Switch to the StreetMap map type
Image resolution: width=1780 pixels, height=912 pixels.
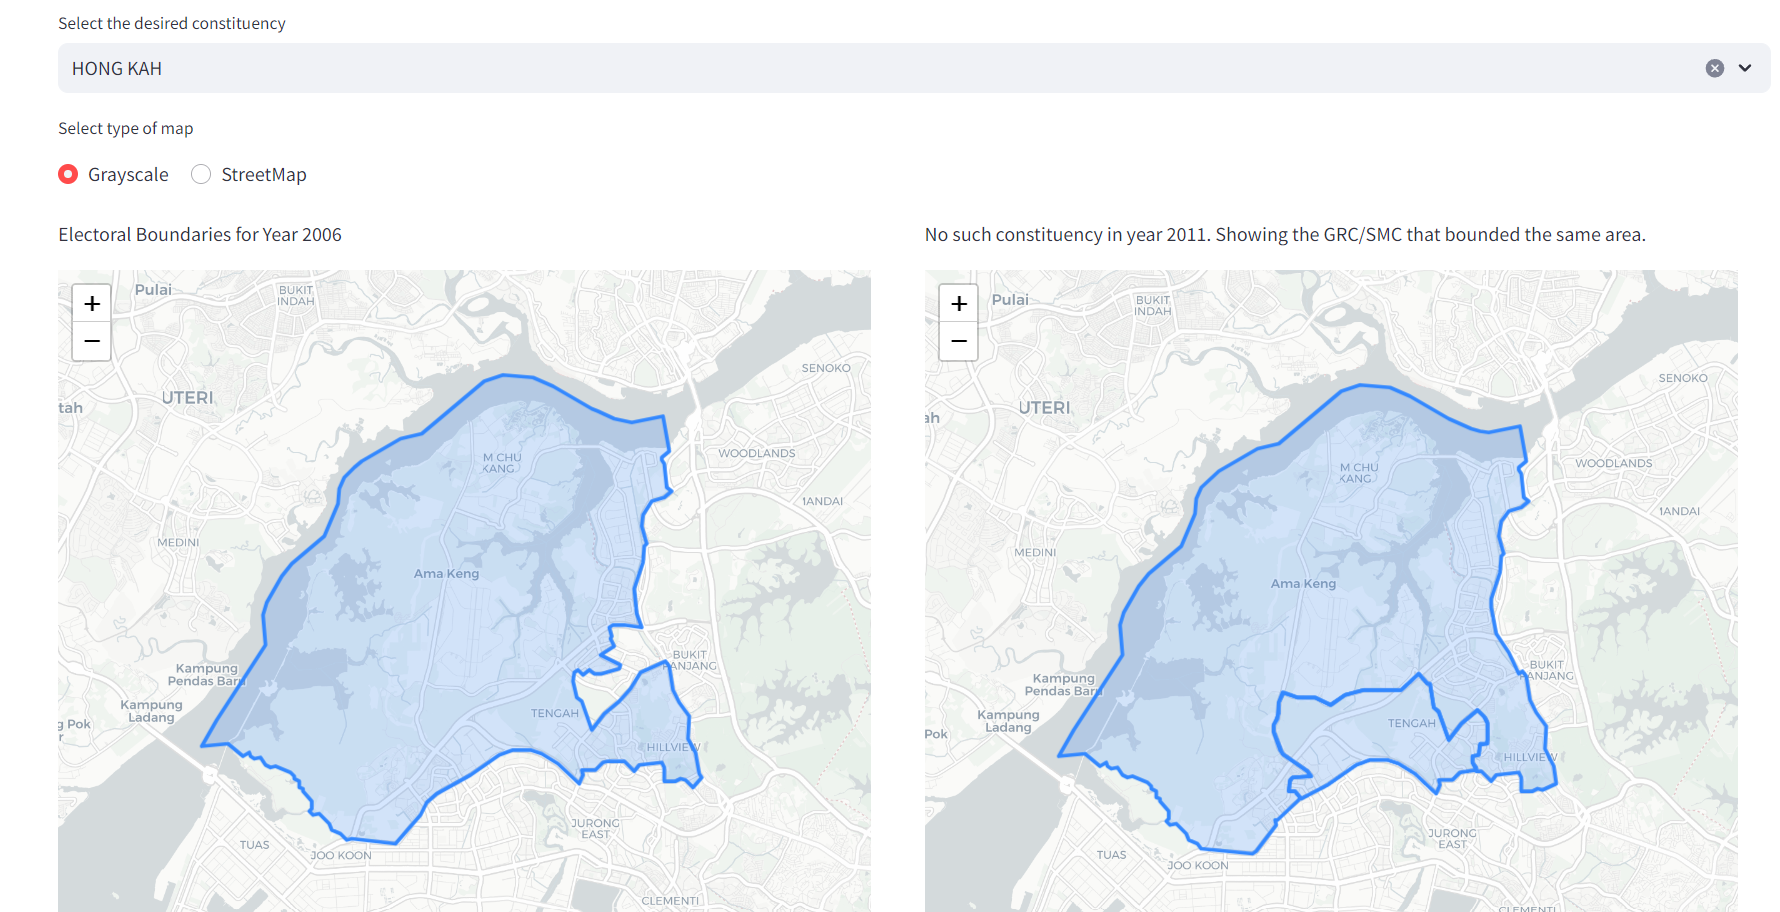201,174
